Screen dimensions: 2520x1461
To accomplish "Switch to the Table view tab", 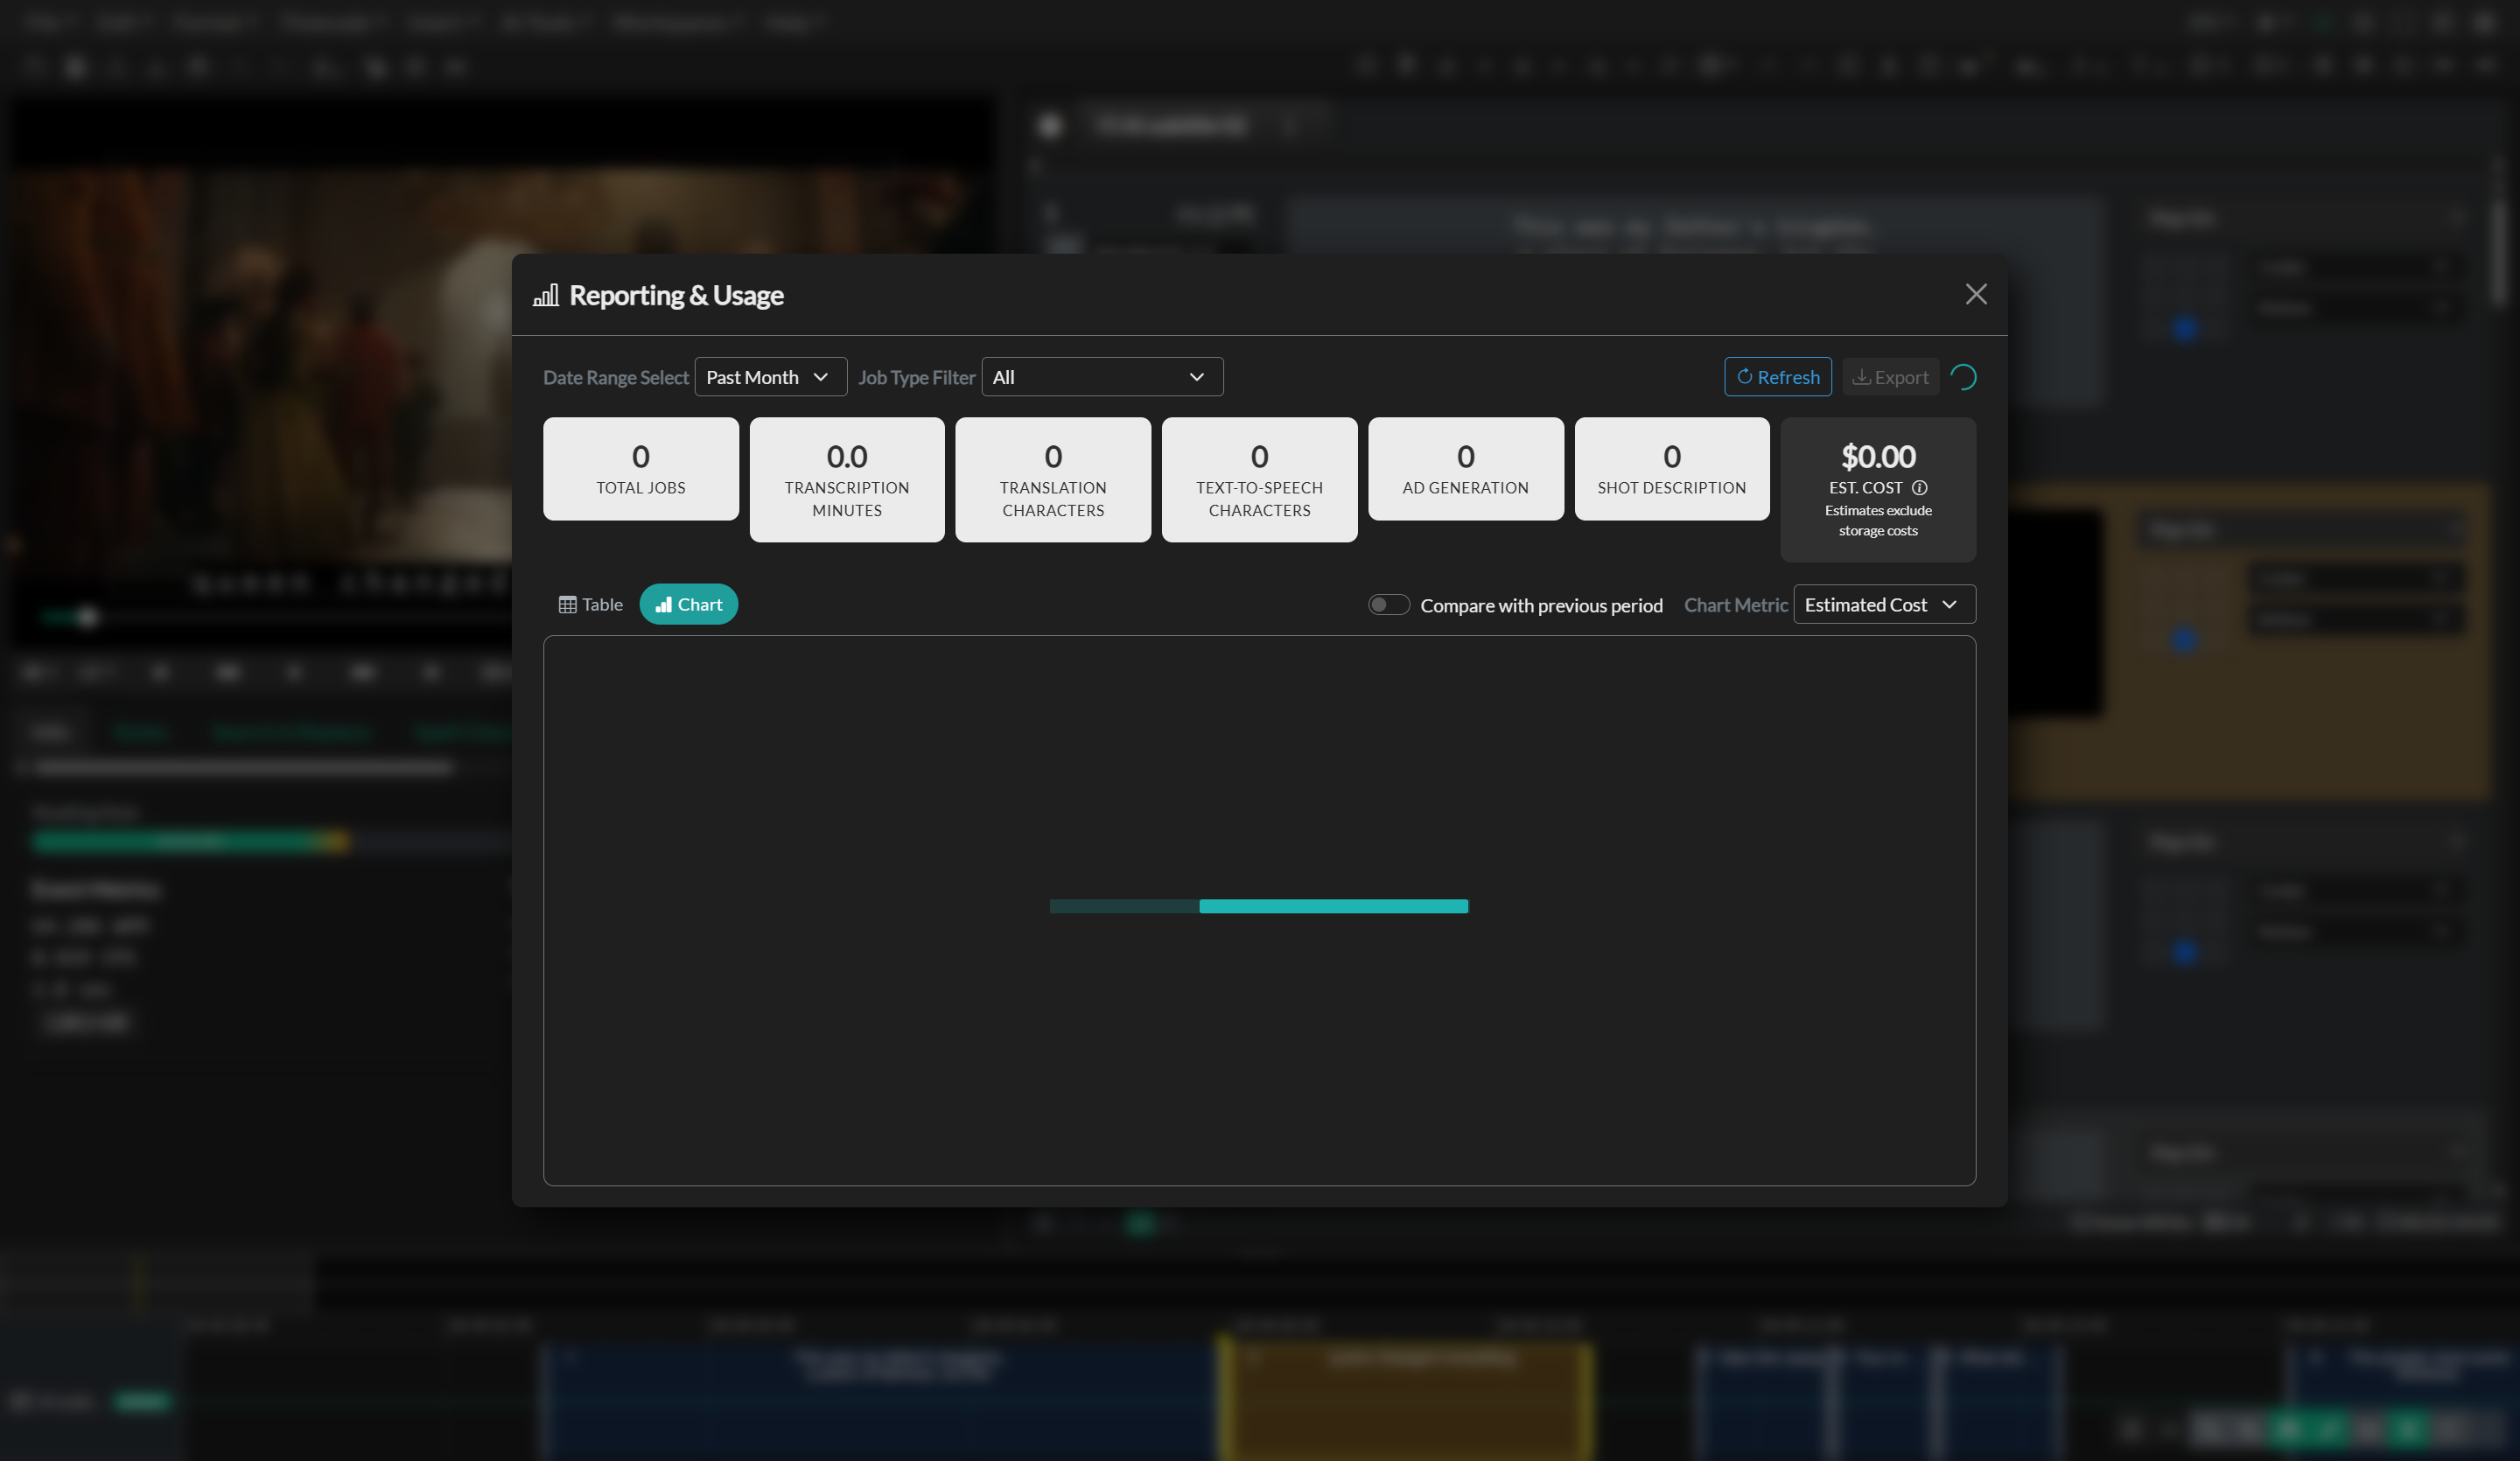I will point(590,604).
